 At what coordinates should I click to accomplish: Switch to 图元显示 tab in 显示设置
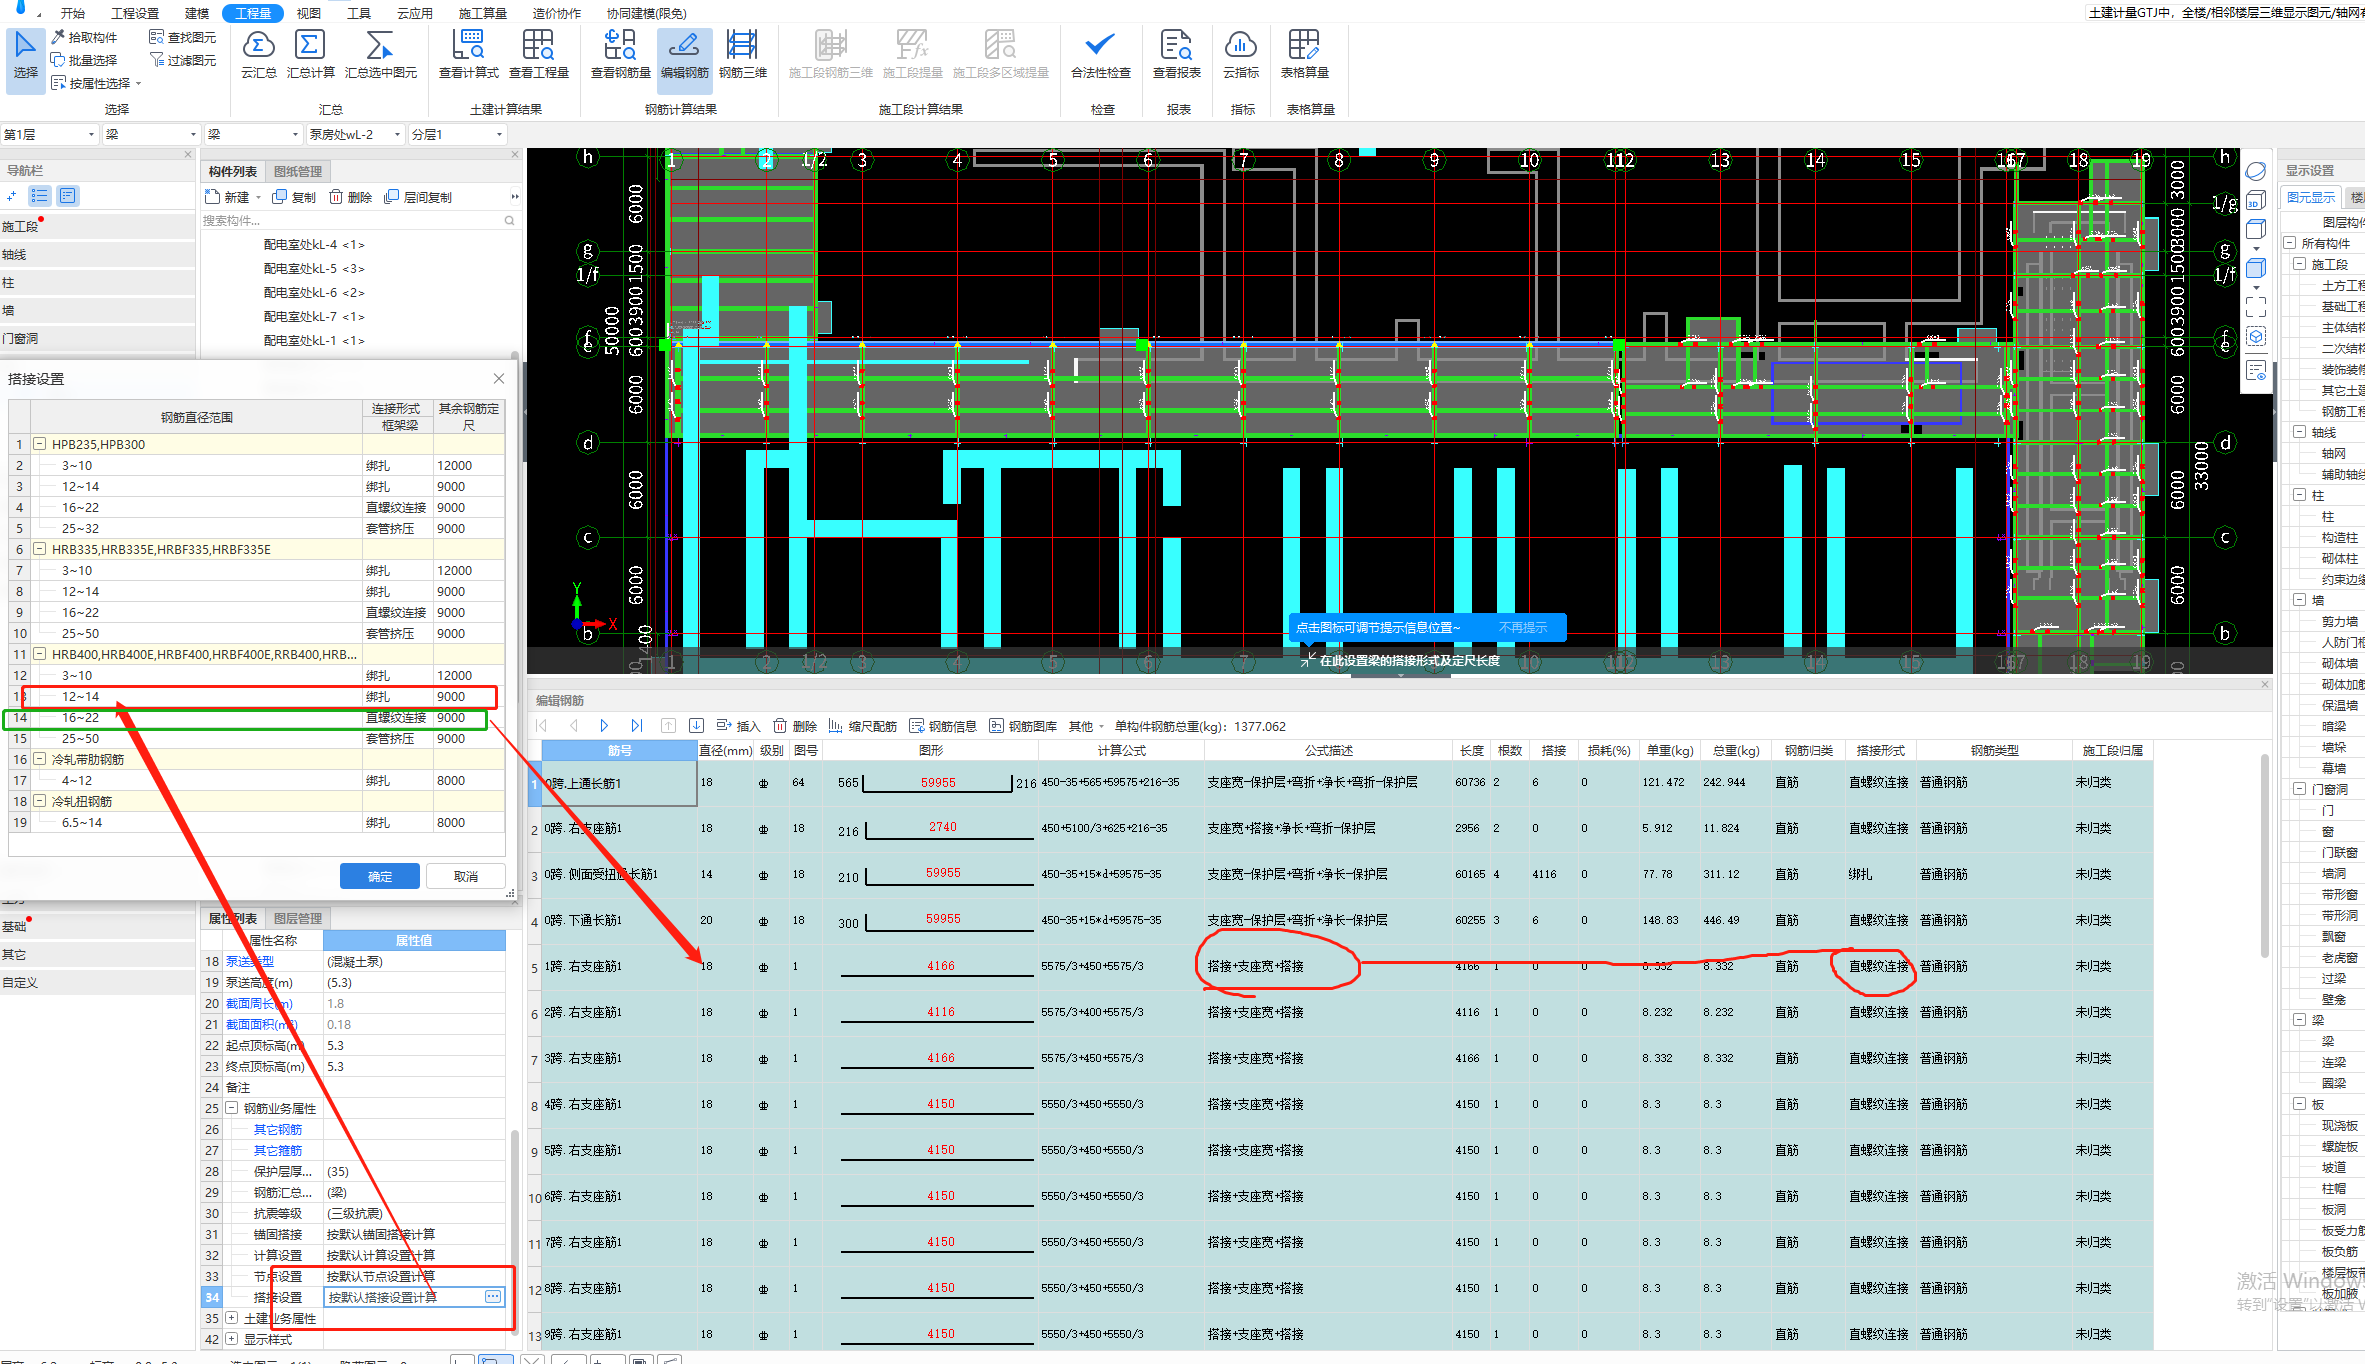[x=2311, y=197]
